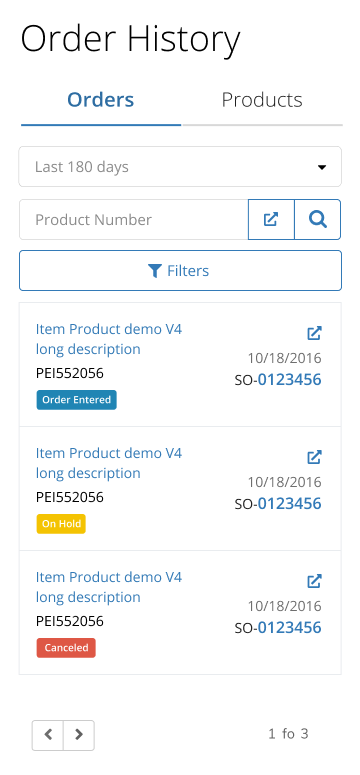
Task: Open external link icon on Order Entered item
Action: [315, 333]
